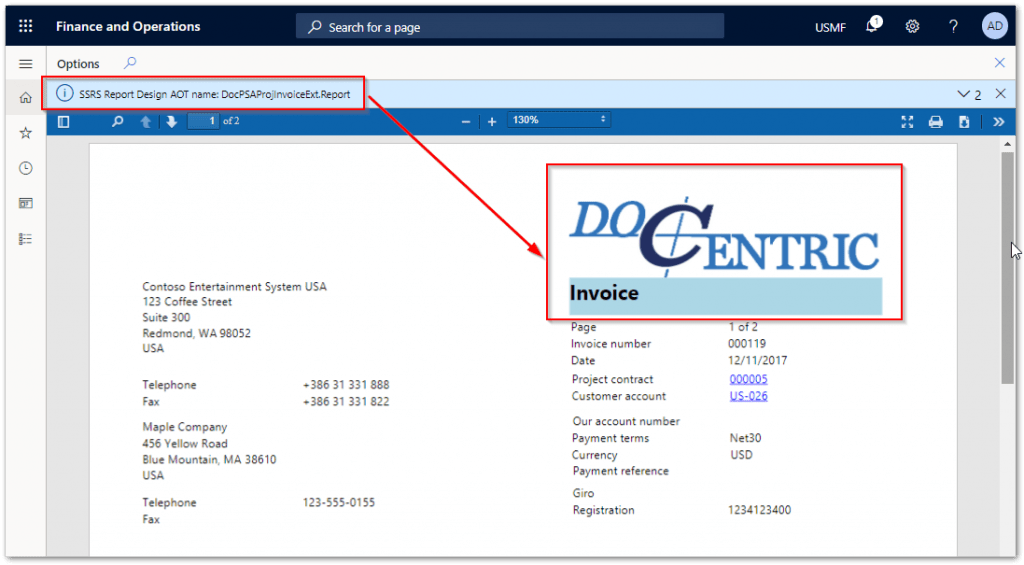Go to the previous report page
Screen dimensions: 1024x565
(146, 121)
